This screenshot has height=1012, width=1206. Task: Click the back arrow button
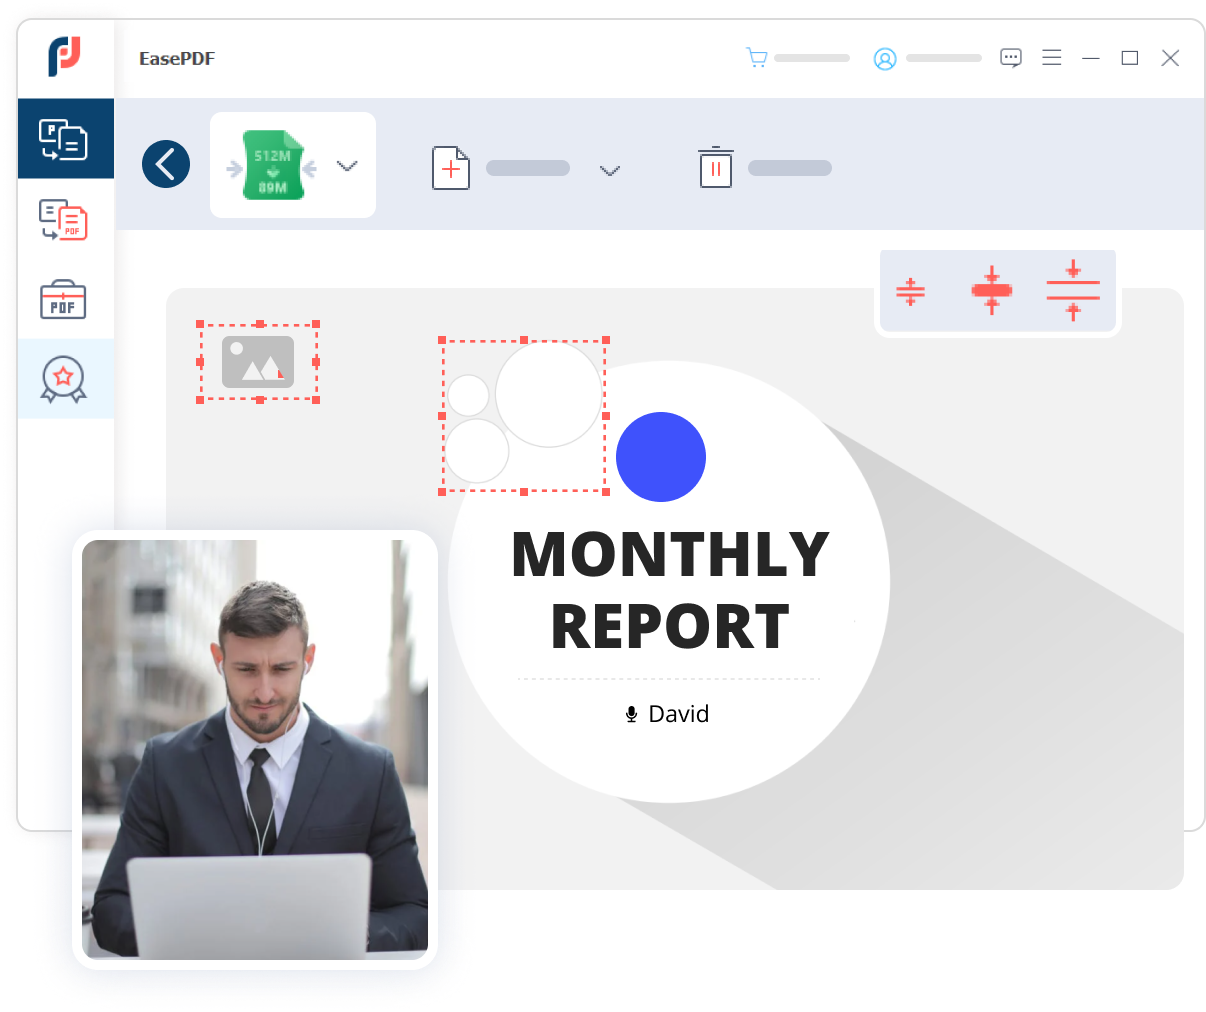pos(165,163)
